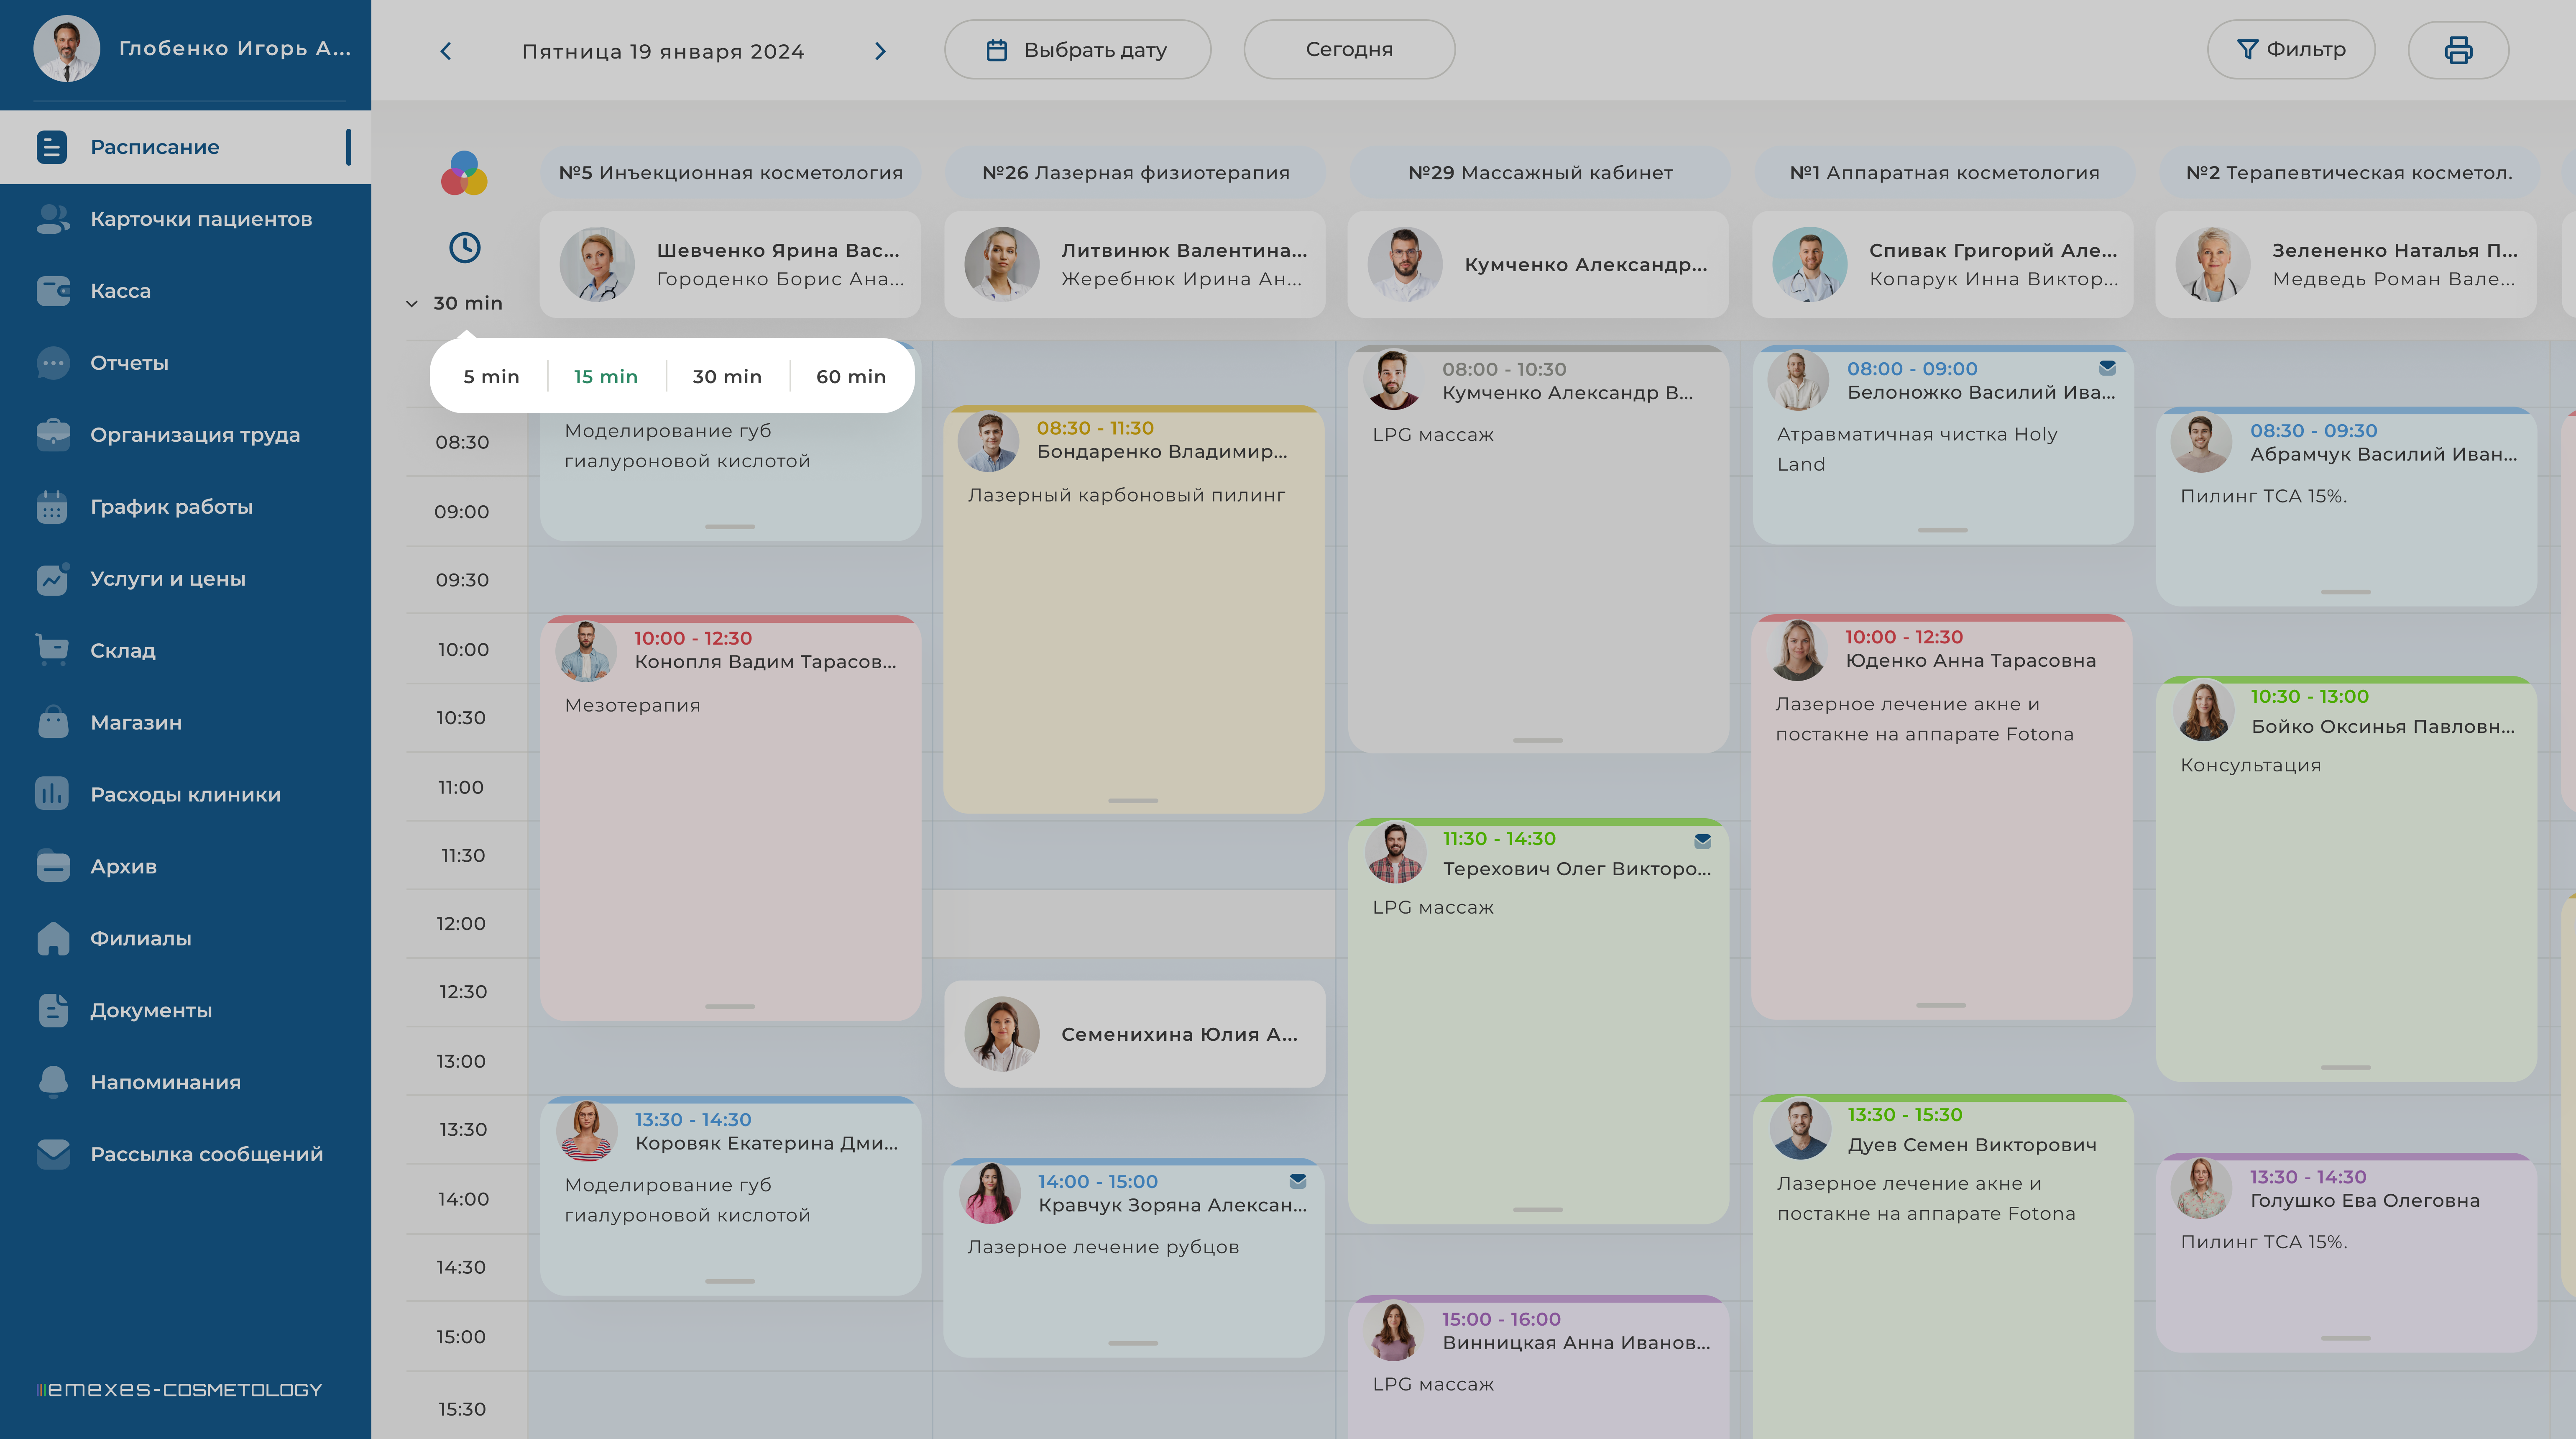Click envelope icon on Кравчук appointment

click(x=1298, y=1181)
